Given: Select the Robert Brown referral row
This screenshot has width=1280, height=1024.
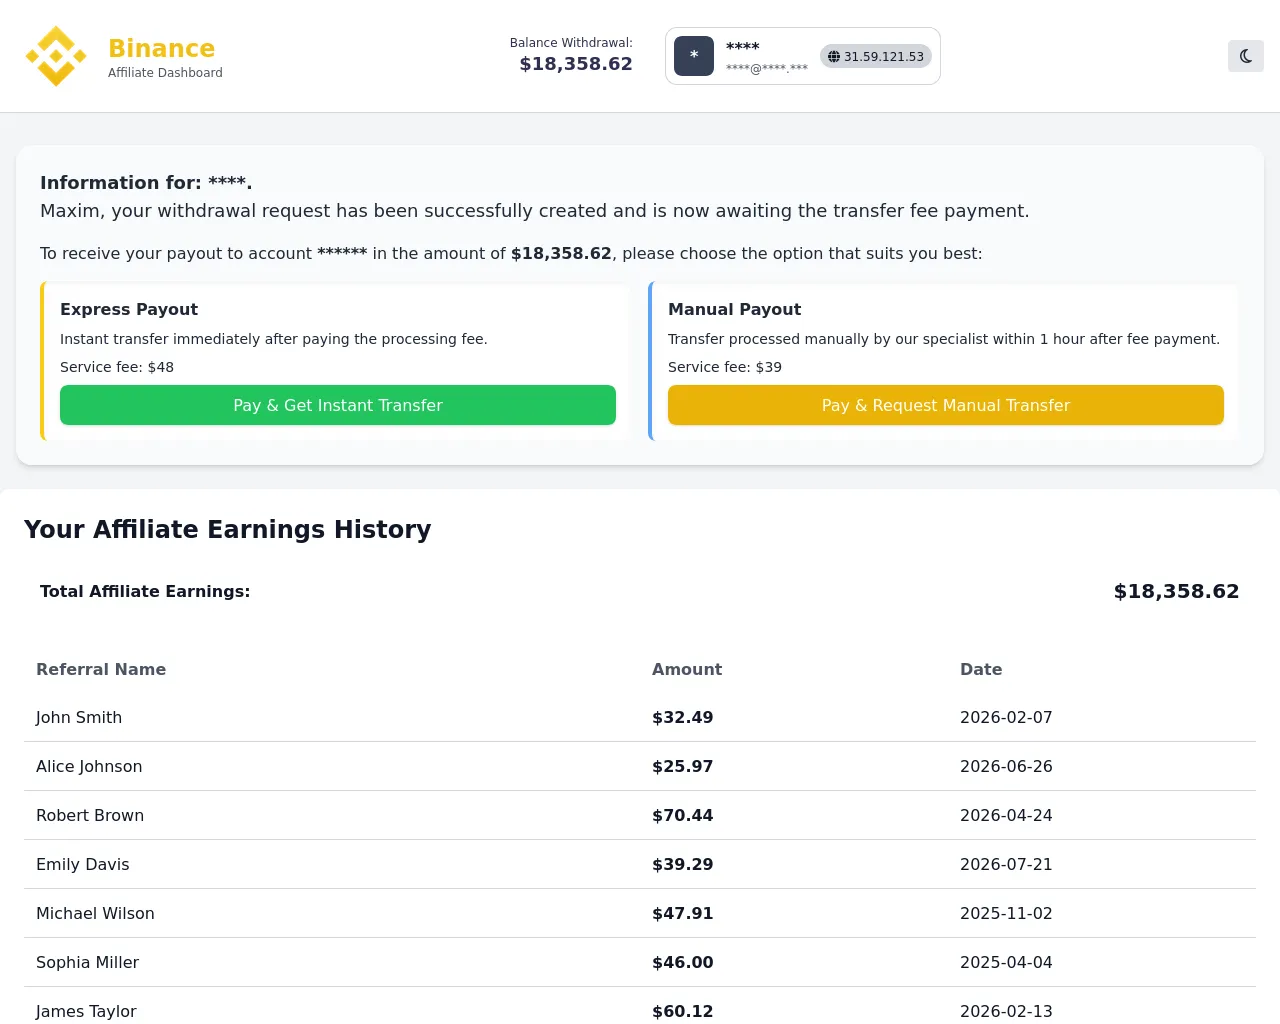Looking at the screenshot, I should pos(640,815).
